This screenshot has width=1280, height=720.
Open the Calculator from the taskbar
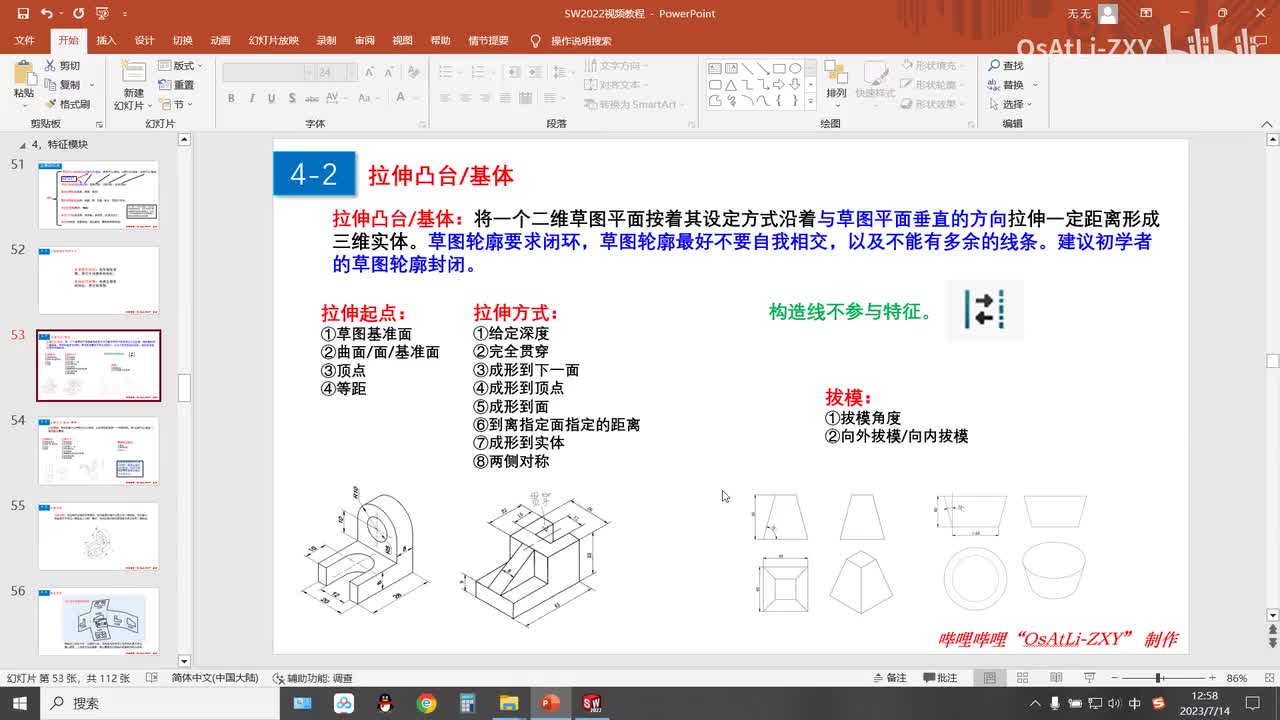(467, 703)
